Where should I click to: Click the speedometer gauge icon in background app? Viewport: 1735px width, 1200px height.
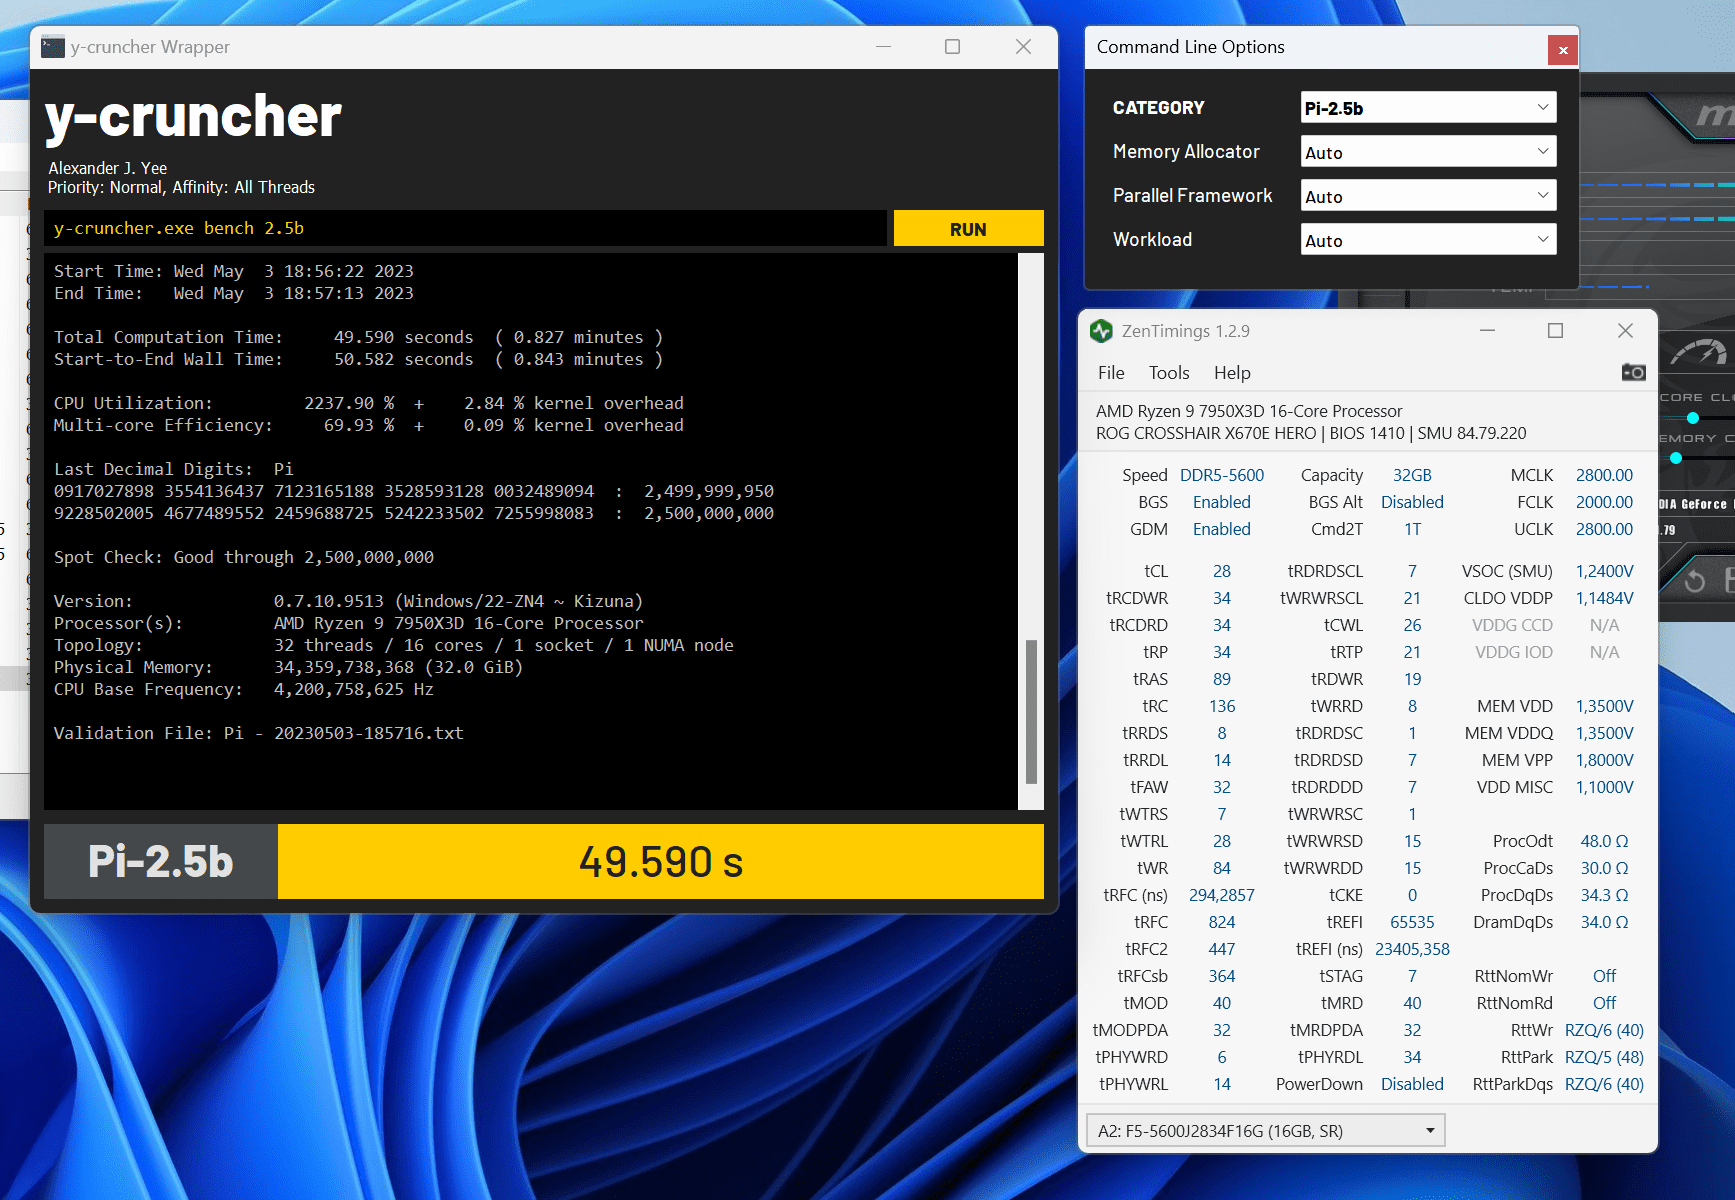tap(1699, 352)
